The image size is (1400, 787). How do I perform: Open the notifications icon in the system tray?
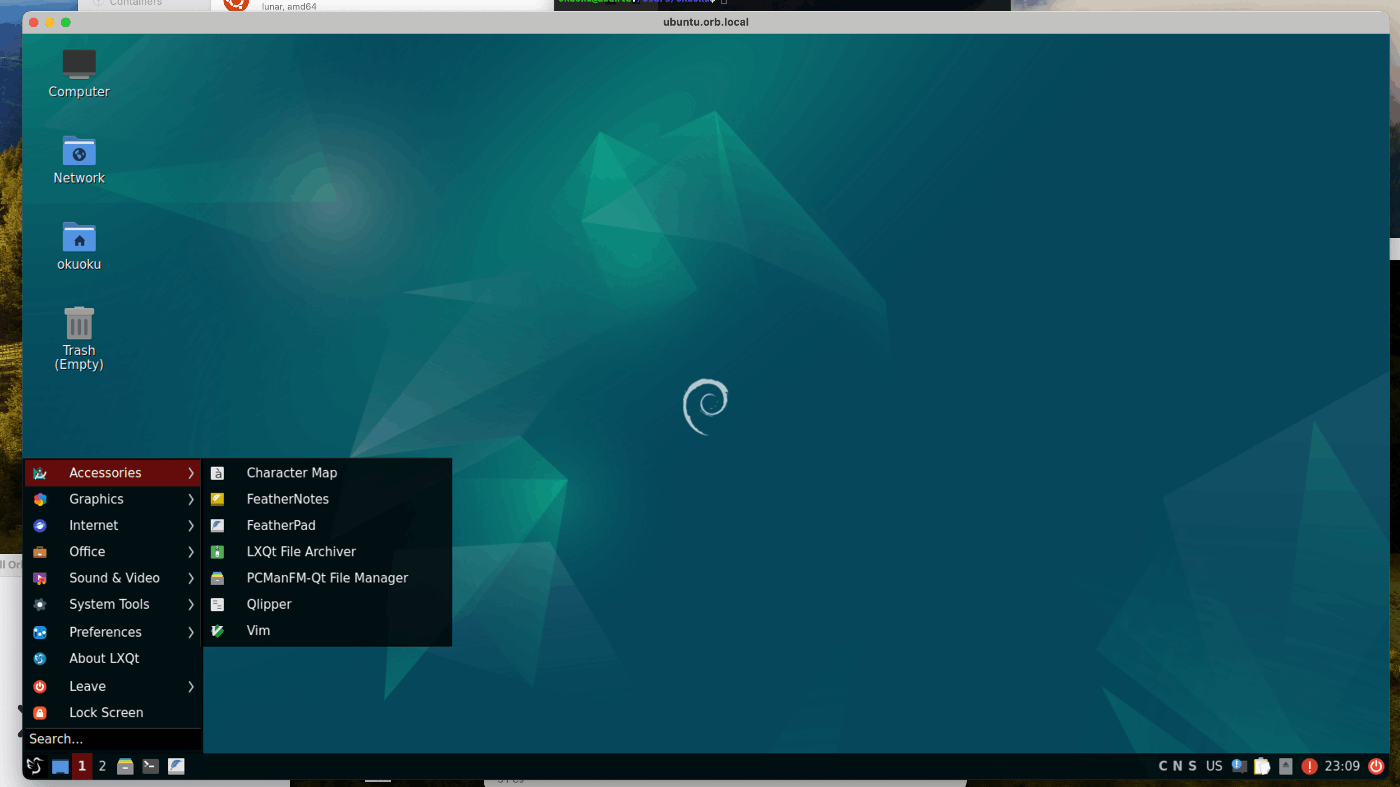click(1239, 766)
